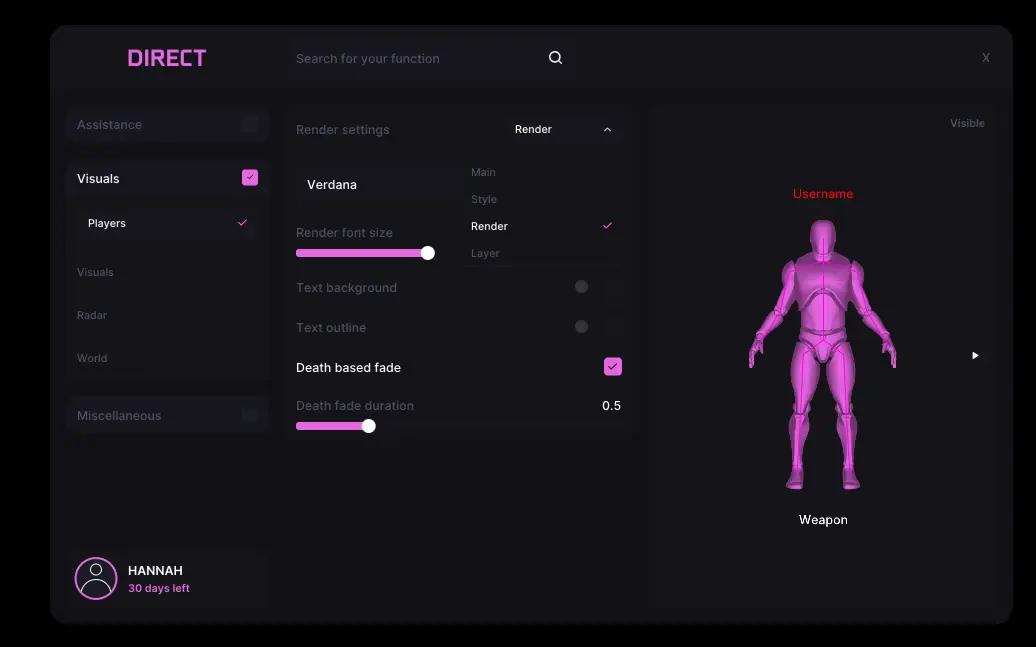Switch to the World sidebar item
1036x647 pixels.
coord(92,358)
